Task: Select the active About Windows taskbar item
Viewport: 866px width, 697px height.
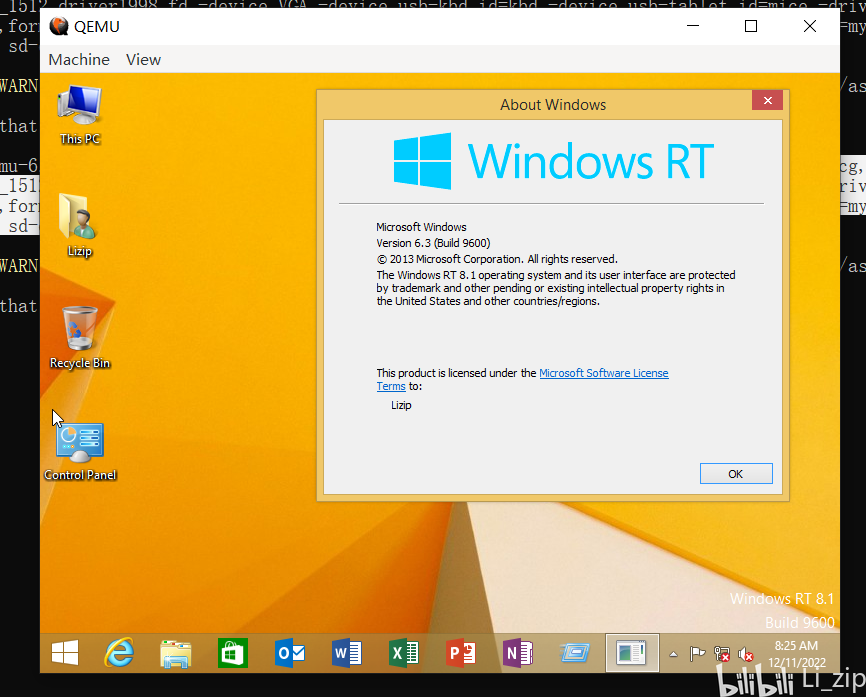Action: click(632, 653)
